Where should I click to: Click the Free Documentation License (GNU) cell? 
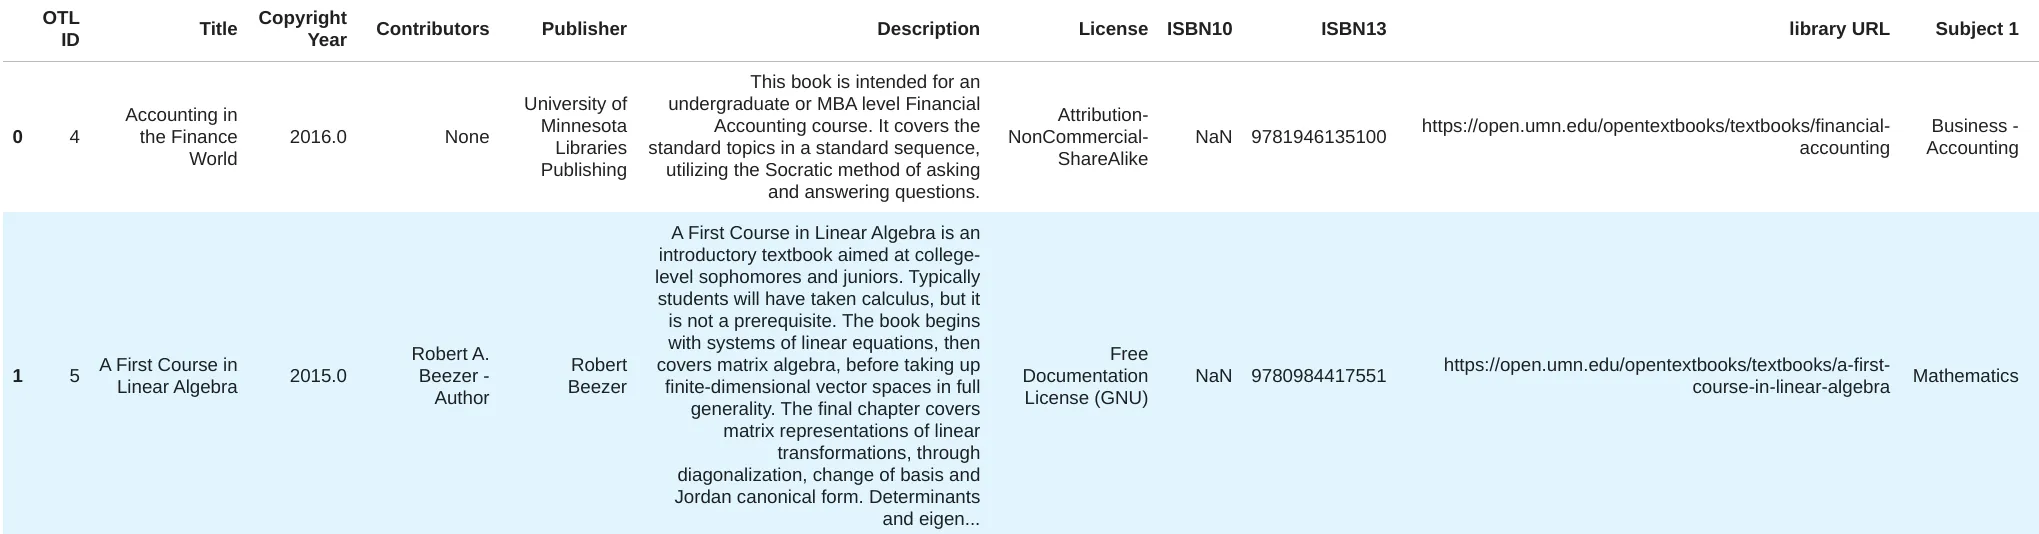1085,376
